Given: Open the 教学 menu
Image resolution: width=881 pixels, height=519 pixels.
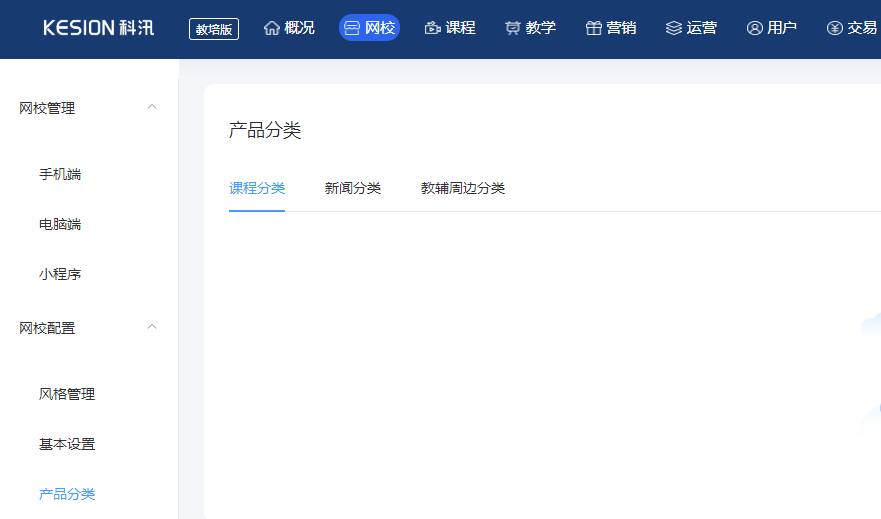Looking at the screenshot, I should 541,28.
